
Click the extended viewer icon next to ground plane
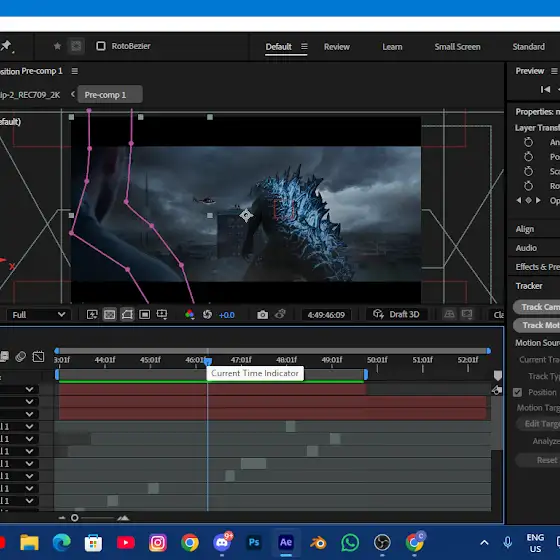click(x=467, y=314)
